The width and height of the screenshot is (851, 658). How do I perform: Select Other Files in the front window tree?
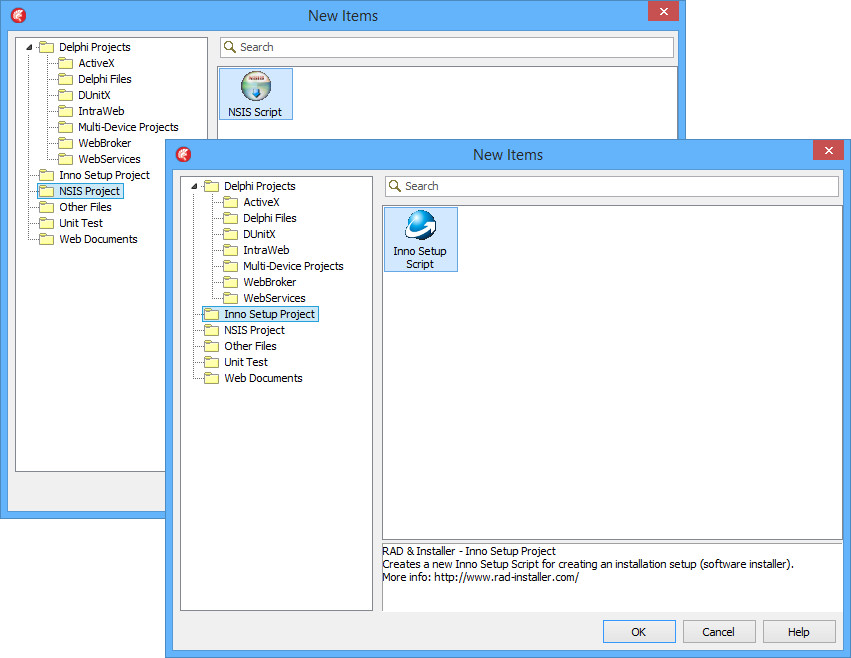point(250,346)
